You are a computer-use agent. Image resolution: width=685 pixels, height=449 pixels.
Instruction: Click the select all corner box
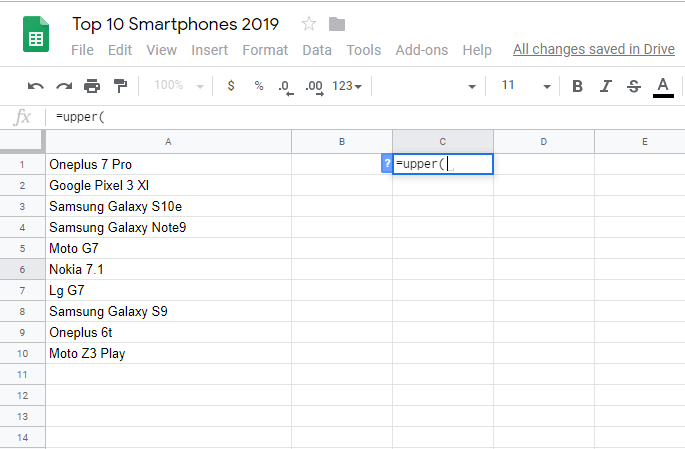click(x=22, y=141)
